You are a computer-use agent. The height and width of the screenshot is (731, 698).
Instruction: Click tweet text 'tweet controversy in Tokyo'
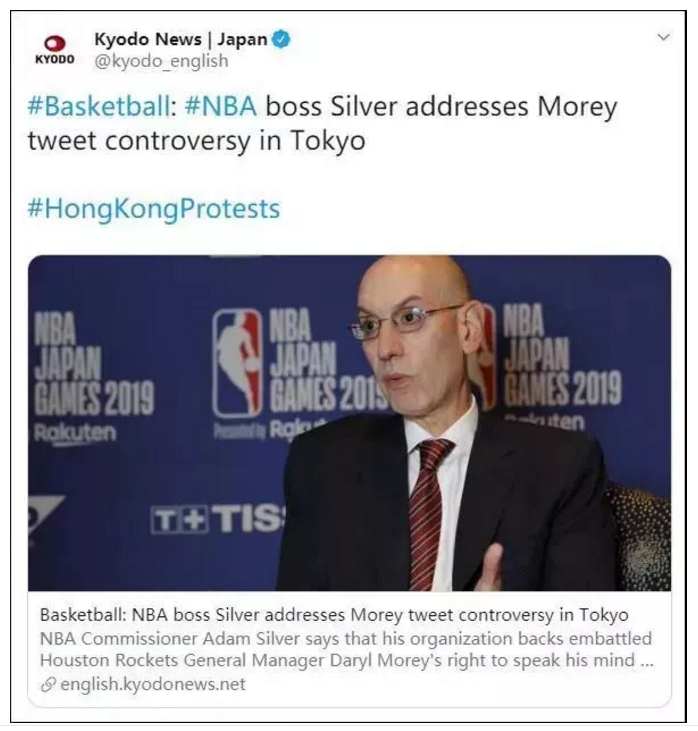[196, 140]
